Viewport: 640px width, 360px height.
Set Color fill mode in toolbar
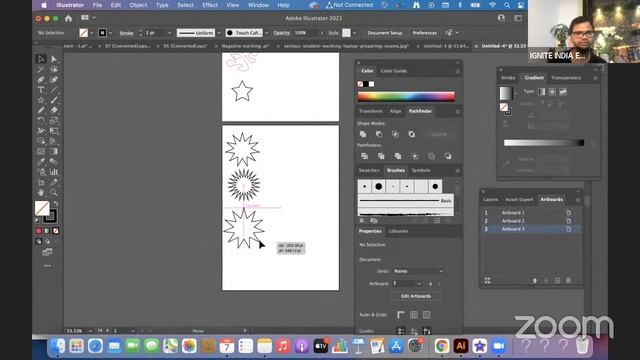[39, 231]
